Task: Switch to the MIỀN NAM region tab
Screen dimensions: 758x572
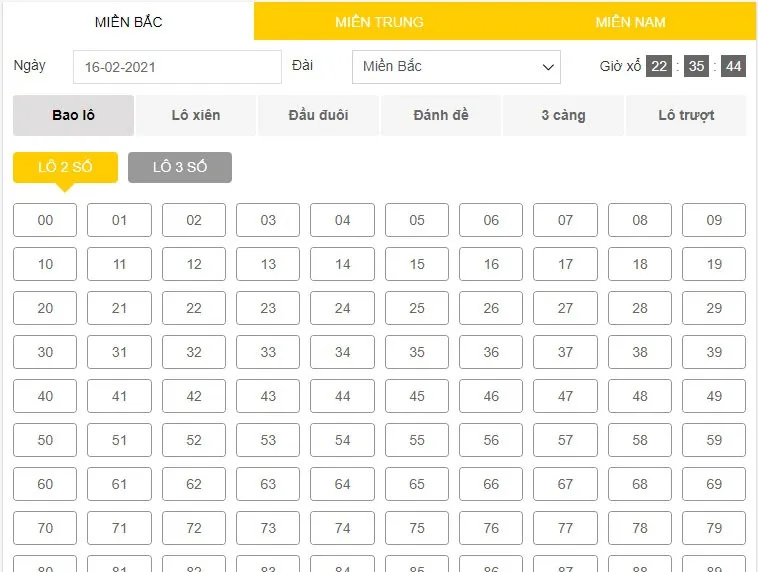Action: pyautogui.click(x=630, y=22)
